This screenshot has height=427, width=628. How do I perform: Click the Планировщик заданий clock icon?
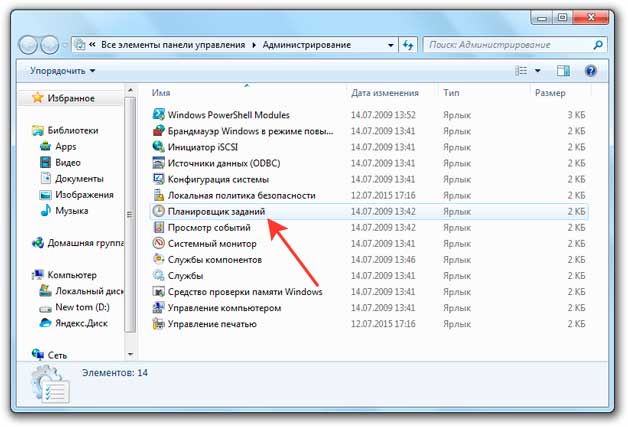tap(159, 211)
